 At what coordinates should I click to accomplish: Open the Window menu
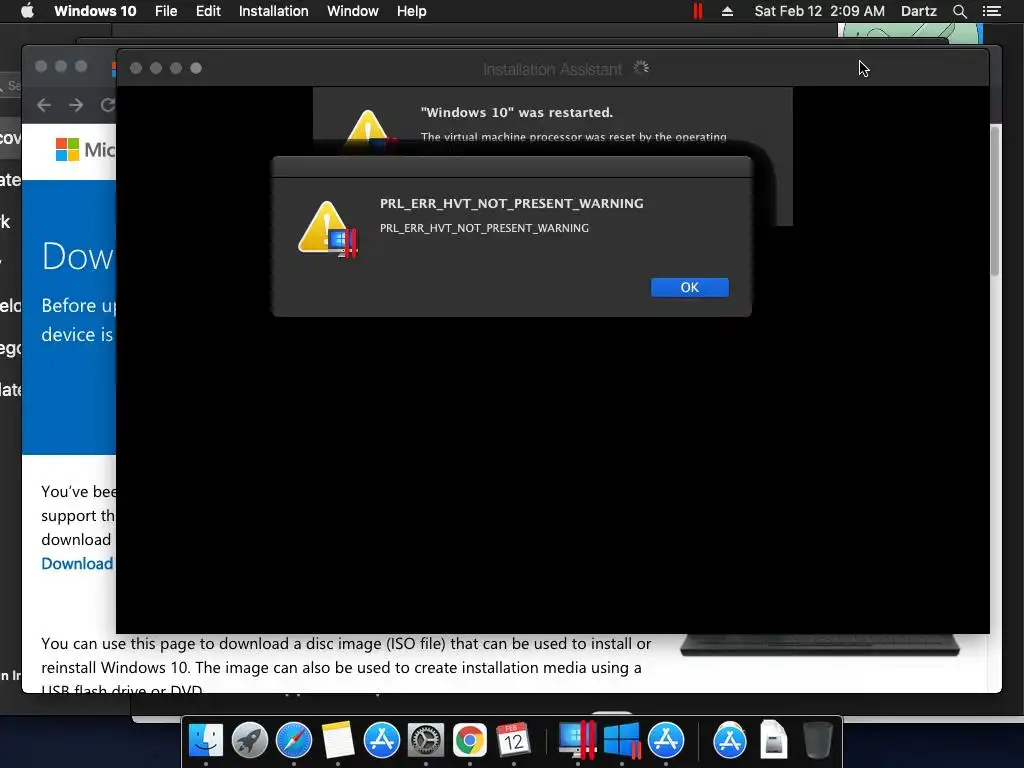click(353, 11)
